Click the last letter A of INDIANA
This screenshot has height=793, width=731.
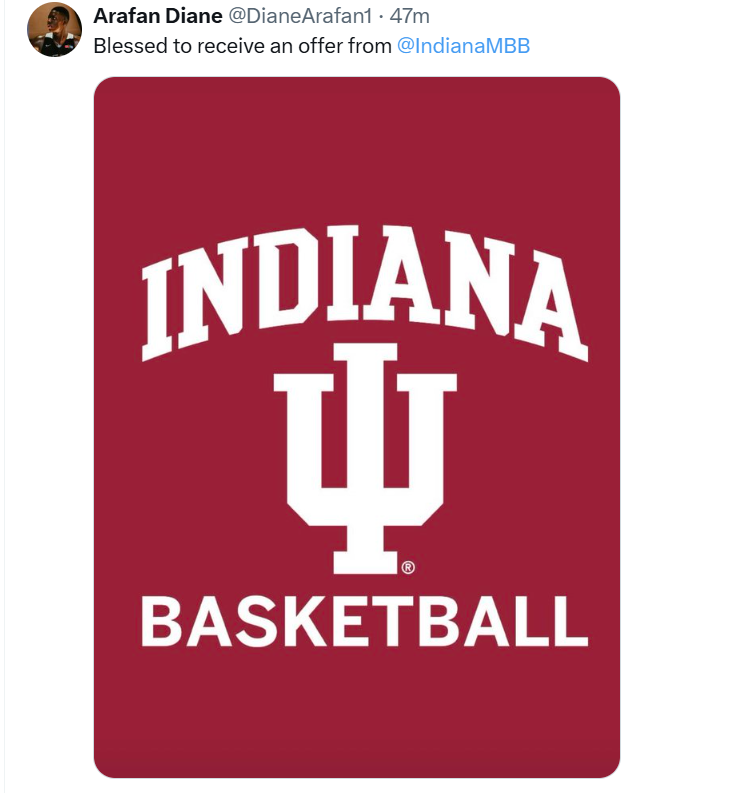tap(552, 305)
